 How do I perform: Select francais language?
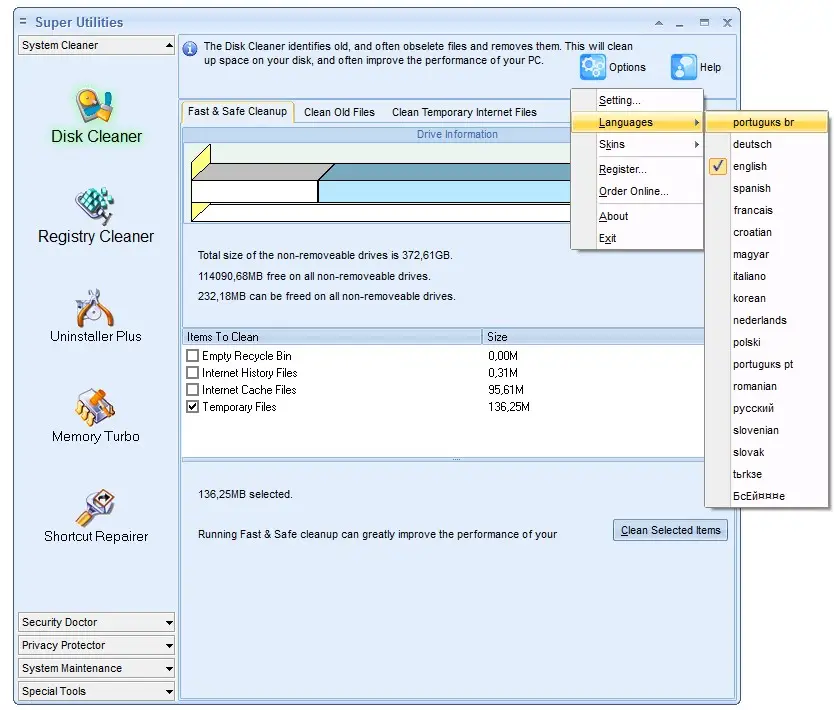(x=766, y=210)
